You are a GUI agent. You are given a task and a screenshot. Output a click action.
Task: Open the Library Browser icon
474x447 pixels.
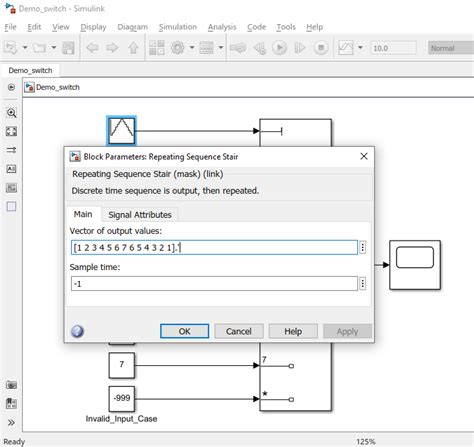point(156,48)
